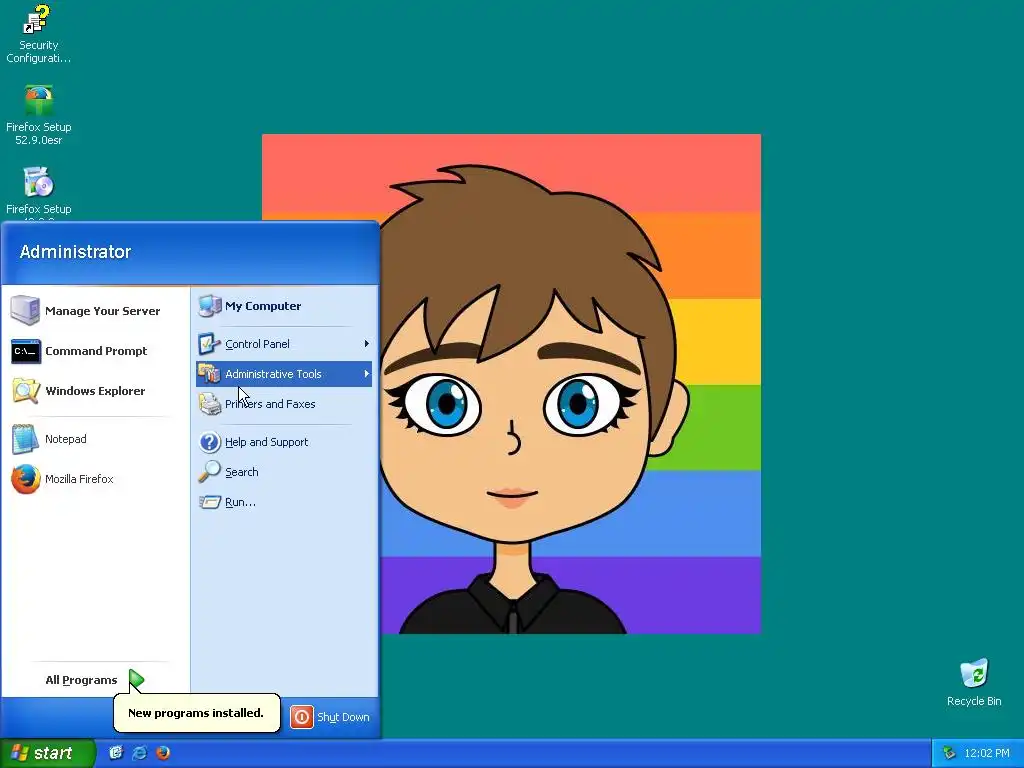
Task: Click the Search magnifying glass icon
Action: [210, 472]
